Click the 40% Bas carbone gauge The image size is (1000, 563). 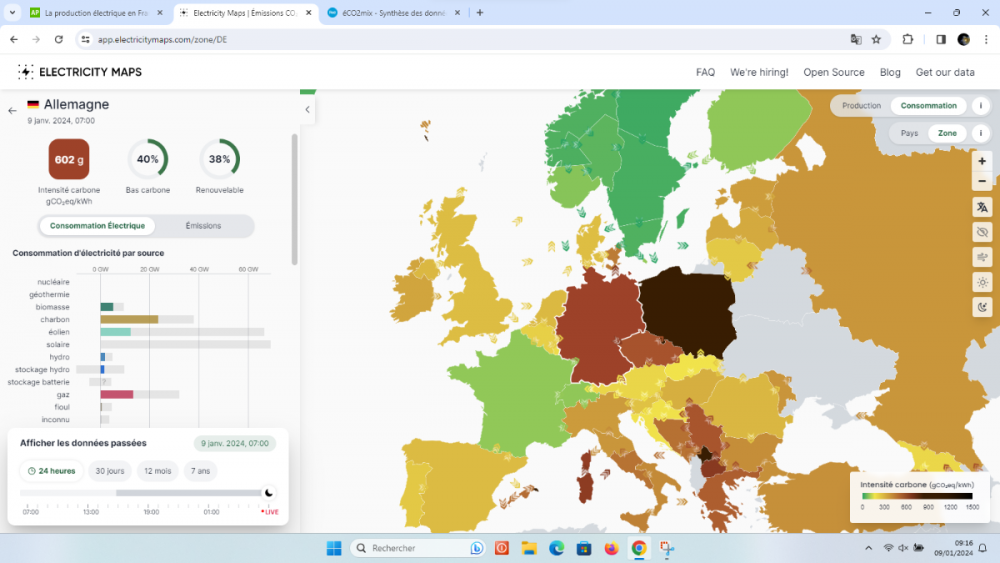[x=148, y=159]
